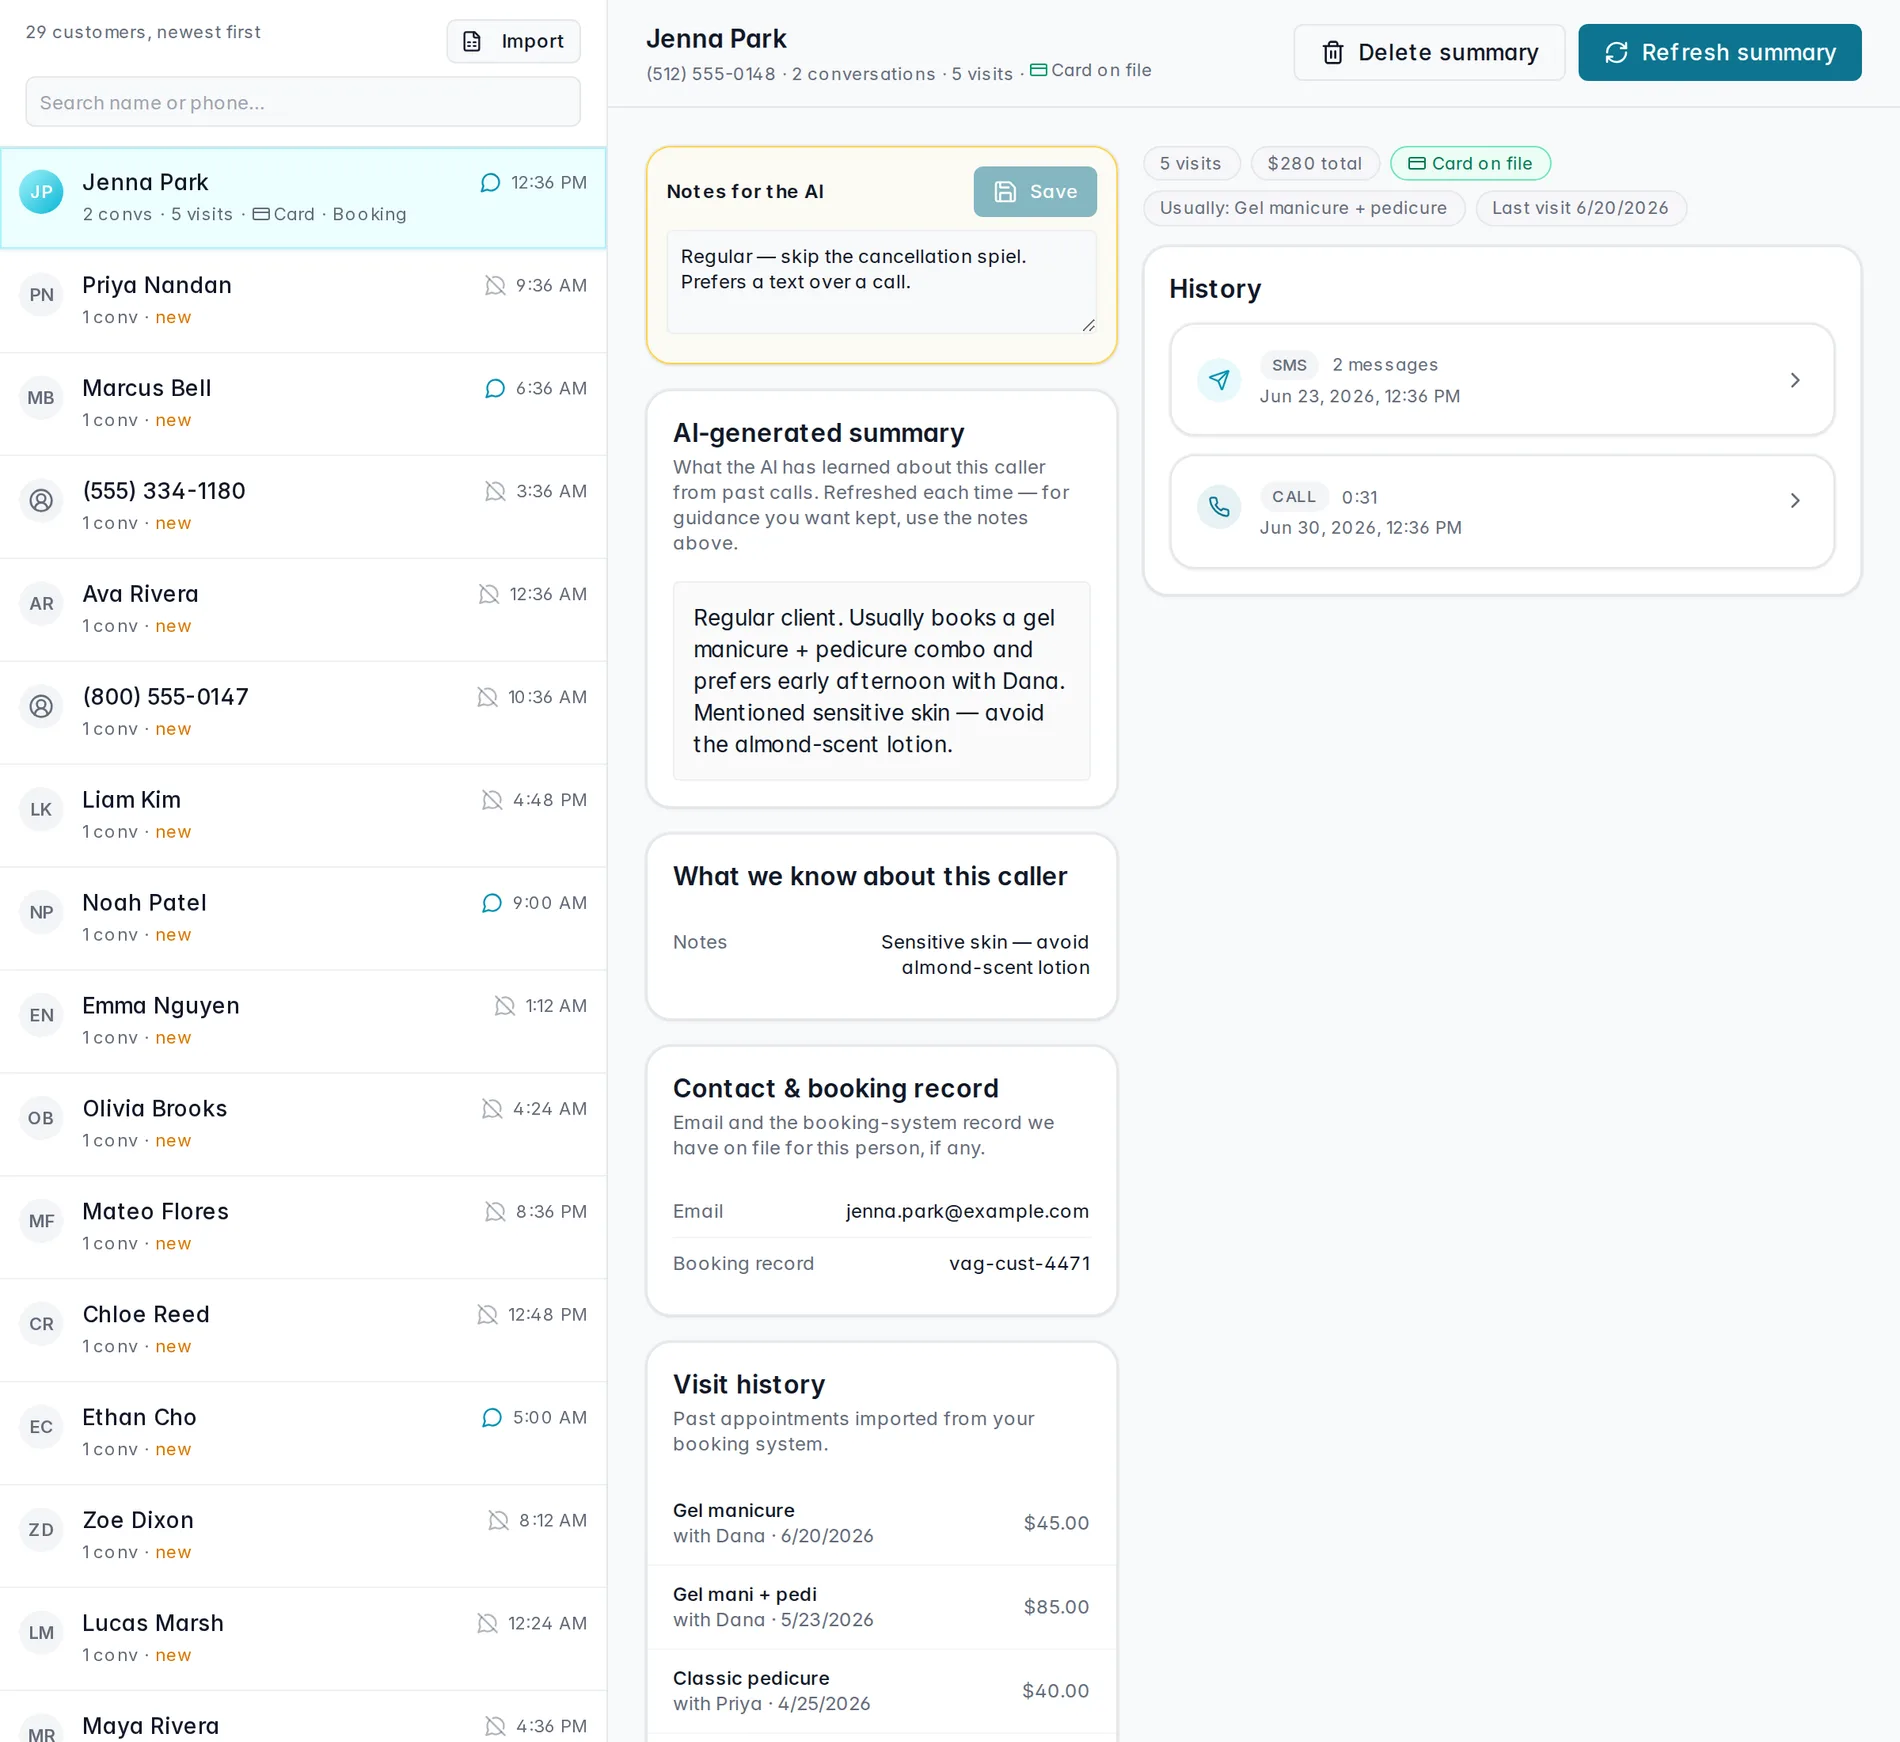Click the muted chat icon on (800) 555-0147 row
The image size is (1900, 1742).
pyautogui.click(x=487, y=698)
